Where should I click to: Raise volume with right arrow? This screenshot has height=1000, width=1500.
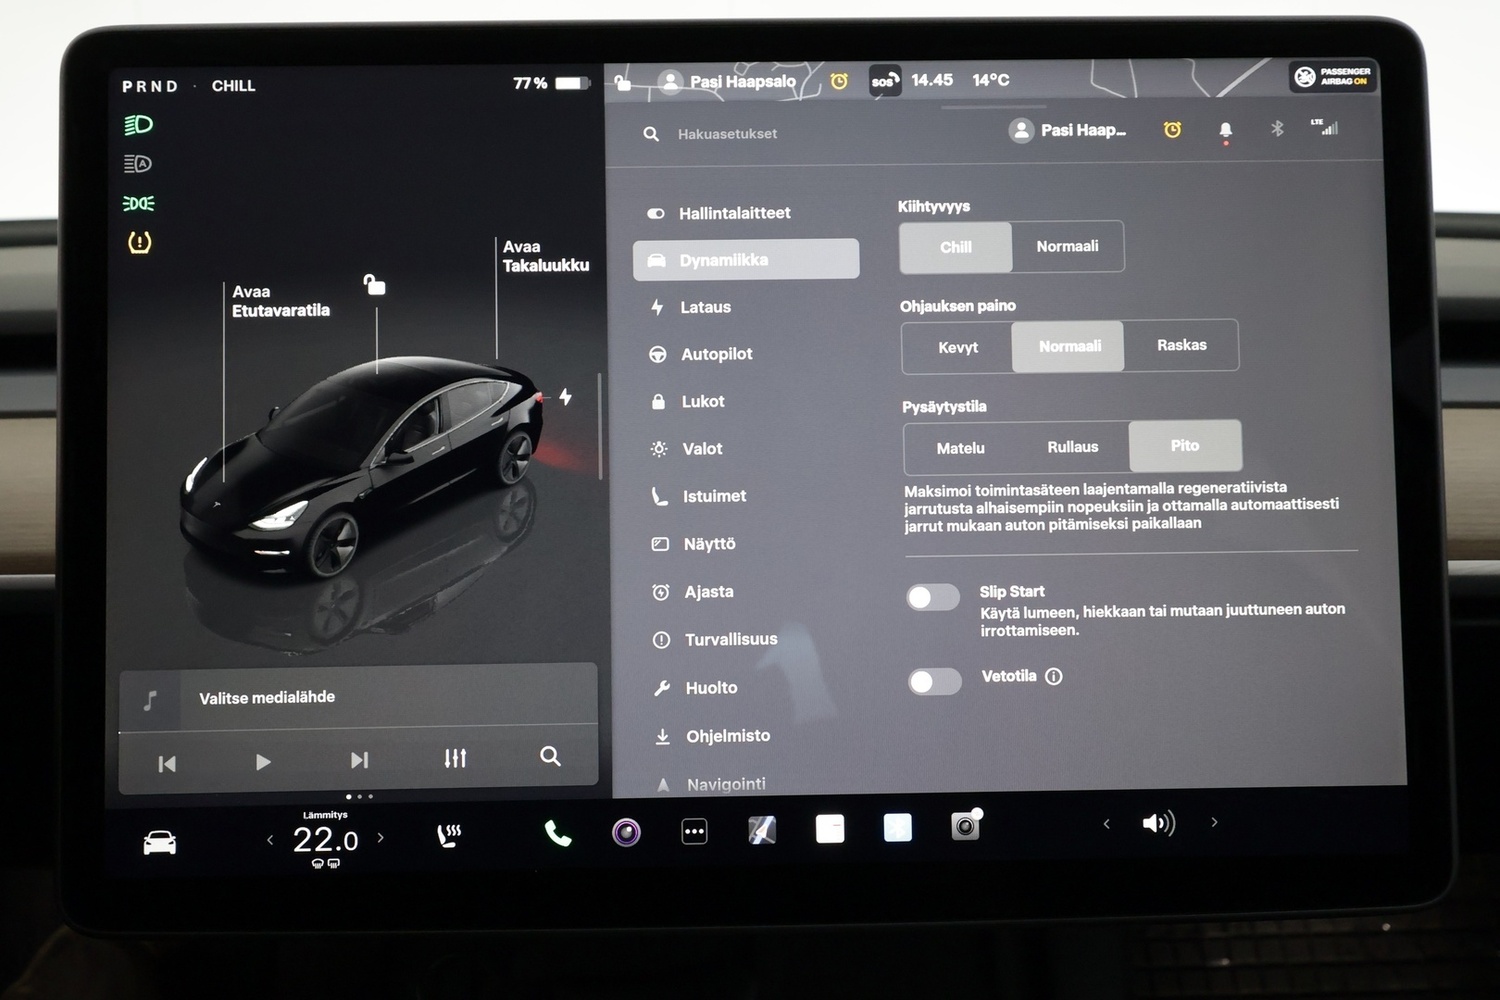(1215, 822)
